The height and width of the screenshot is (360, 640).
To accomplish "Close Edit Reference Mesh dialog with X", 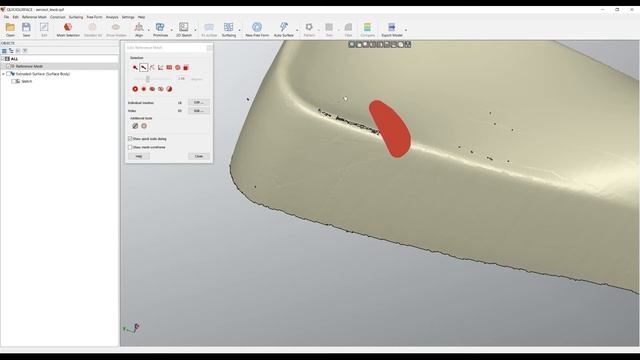I will click(209, 48).
